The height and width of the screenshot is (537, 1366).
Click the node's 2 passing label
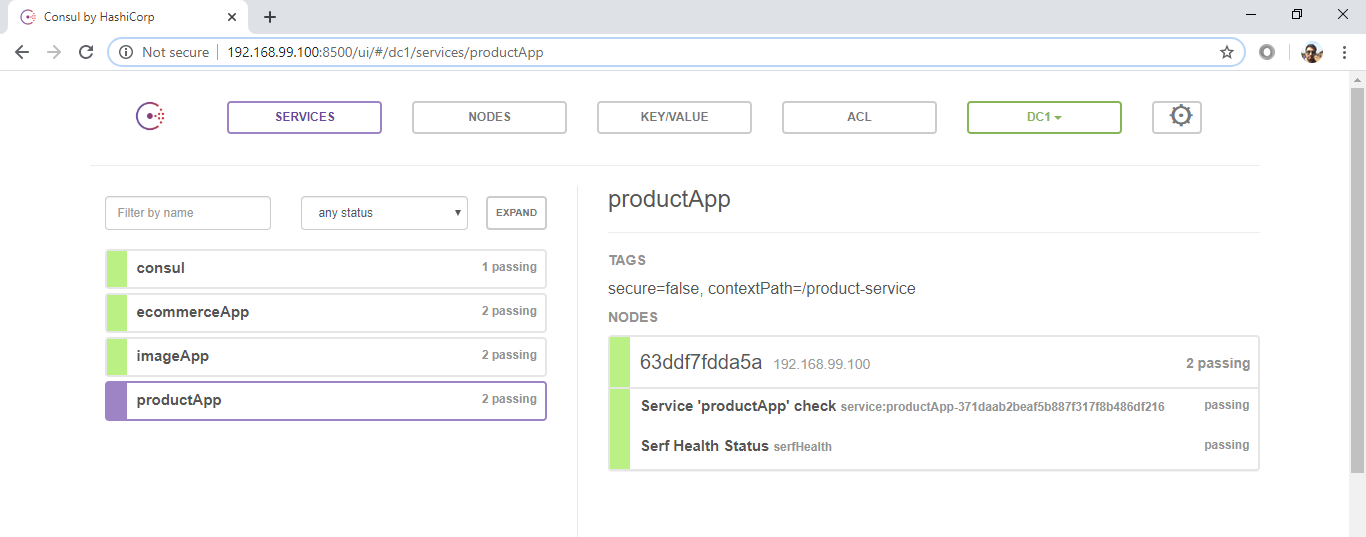tap(1218, 363)
